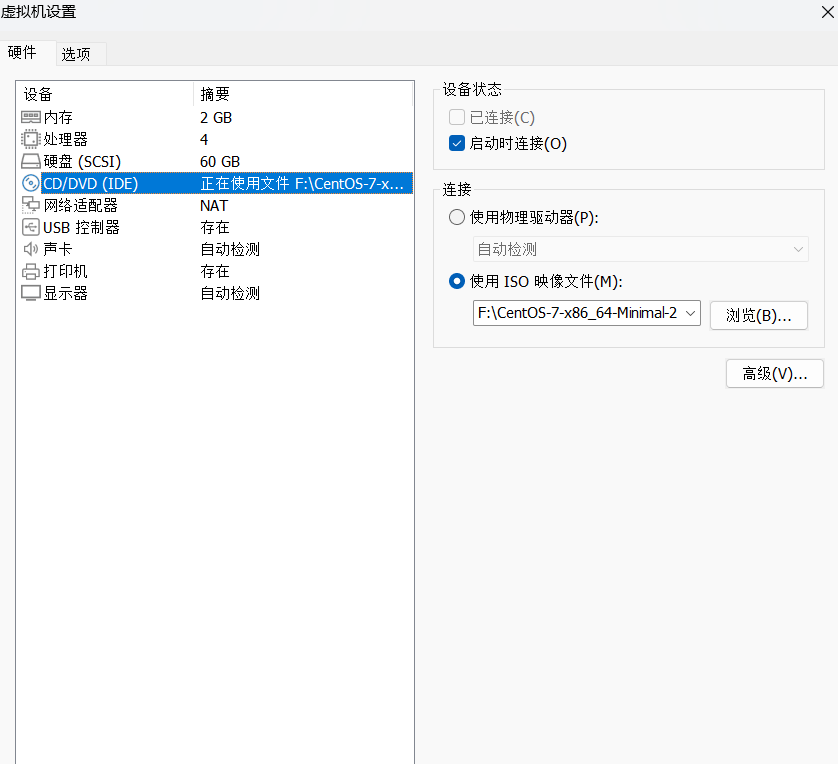Click 自动检测 summary of 声卡 row
The image size is (838, 764).
pos(230,249)
